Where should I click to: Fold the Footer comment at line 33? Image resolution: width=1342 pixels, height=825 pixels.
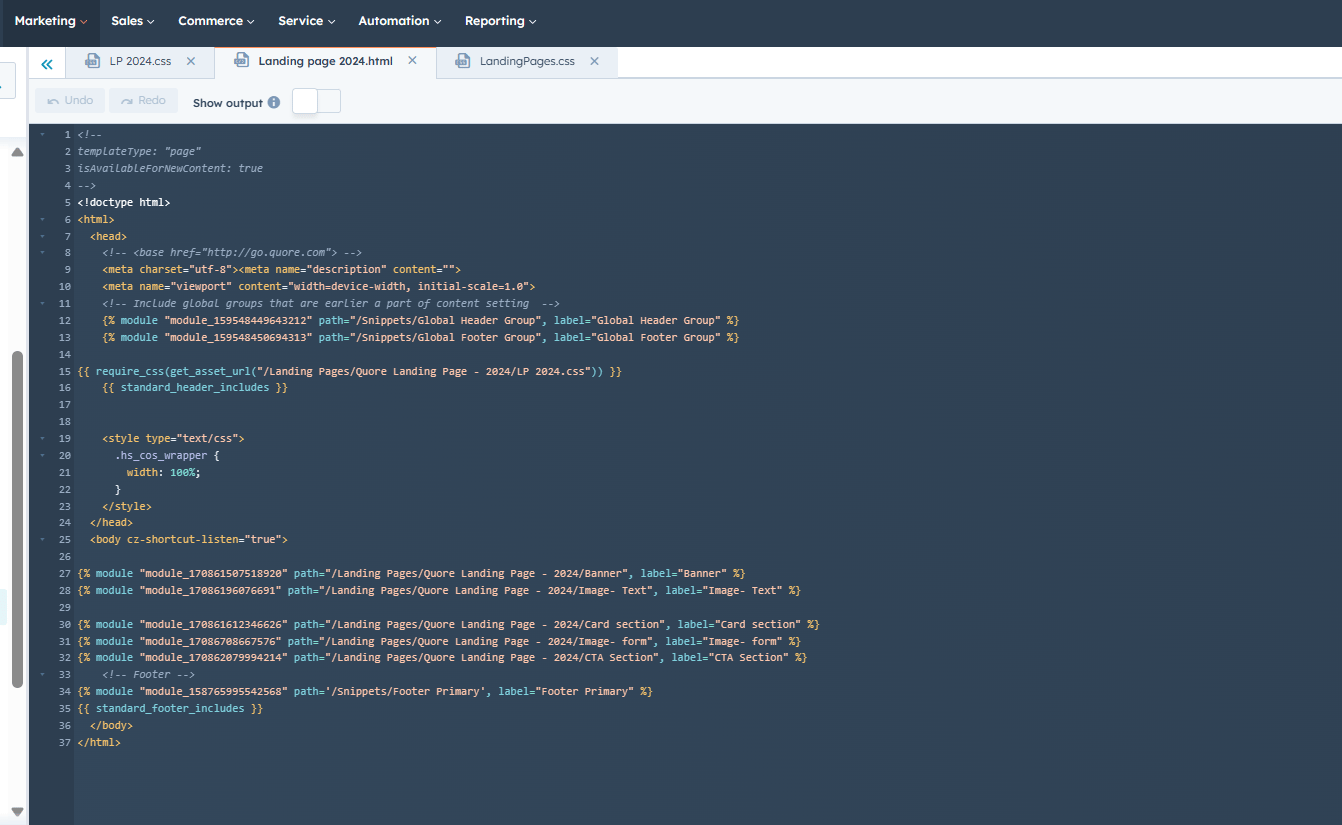tap(42, 674)
